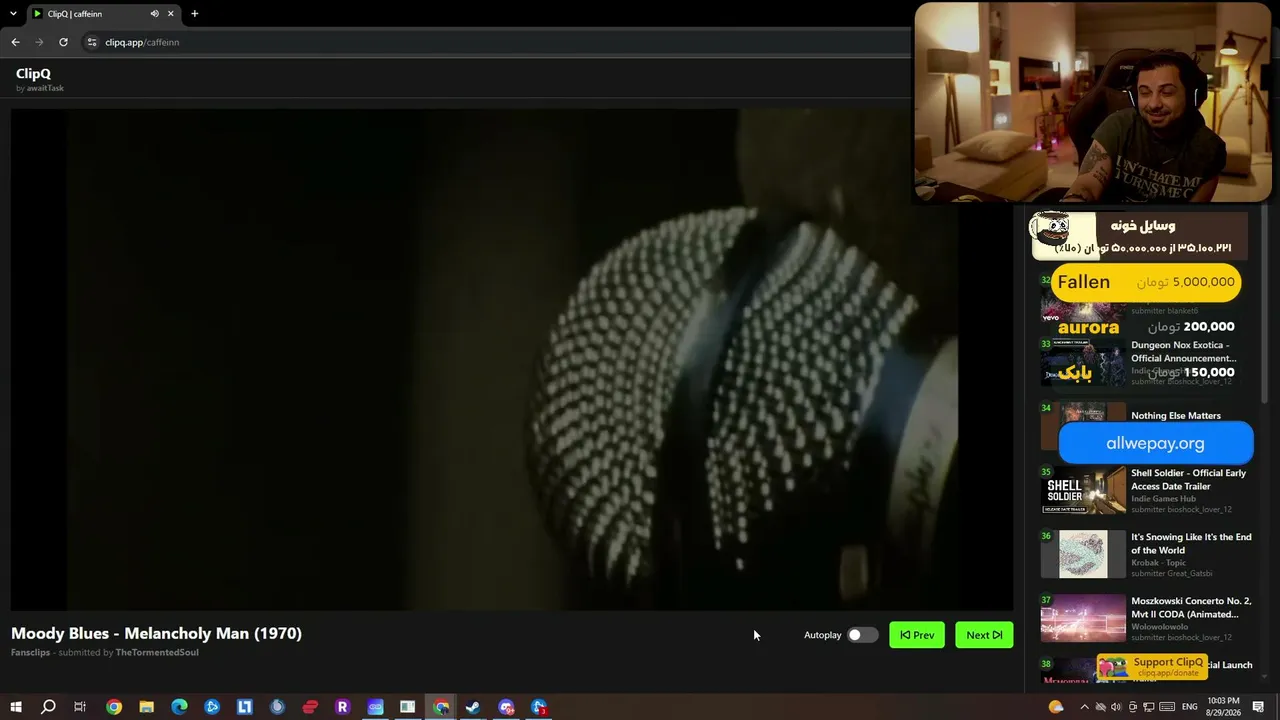Skip to the next clip with Next
Screen dimensions: 1280x720
984,635
